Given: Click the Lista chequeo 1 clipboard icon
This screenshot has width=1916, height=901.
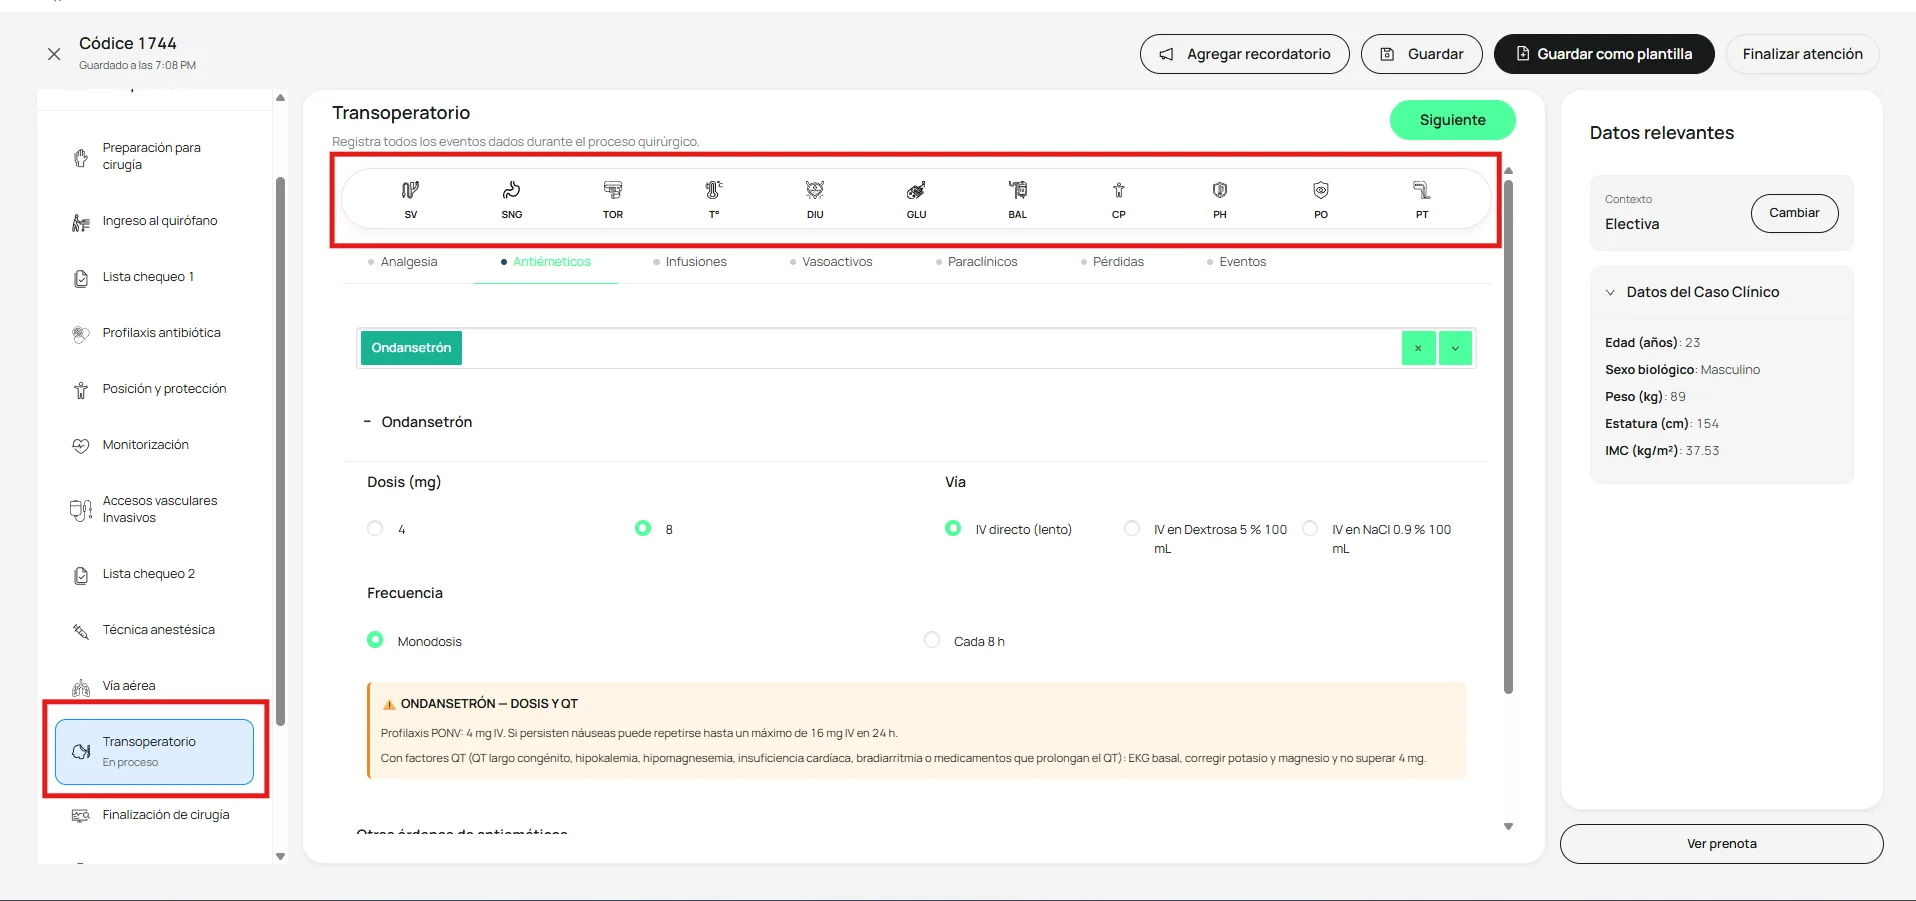Looking at the screenshot, I should [81, 278].
